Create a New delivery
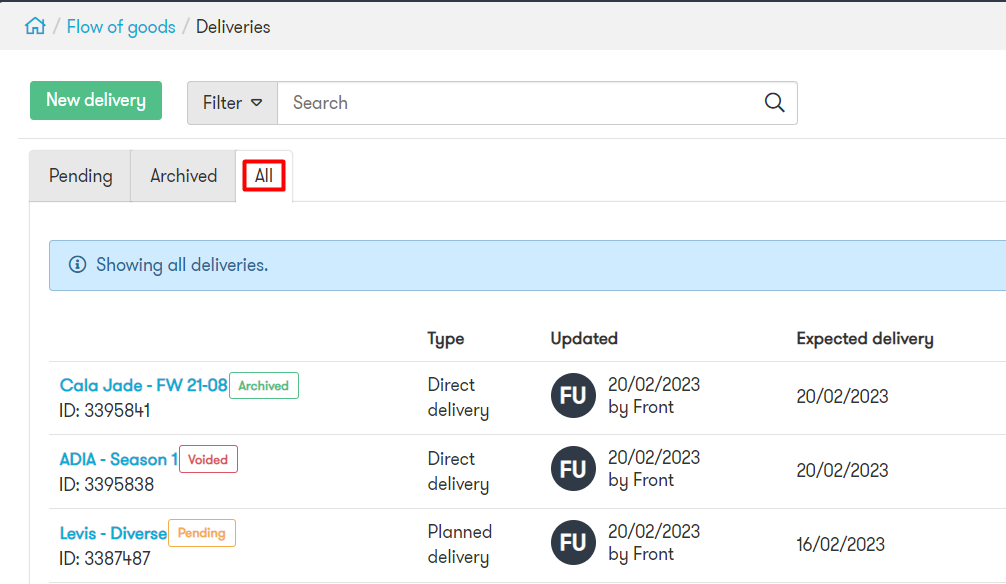The width and height of the screenshot is (1006, 584). [96, 100]
